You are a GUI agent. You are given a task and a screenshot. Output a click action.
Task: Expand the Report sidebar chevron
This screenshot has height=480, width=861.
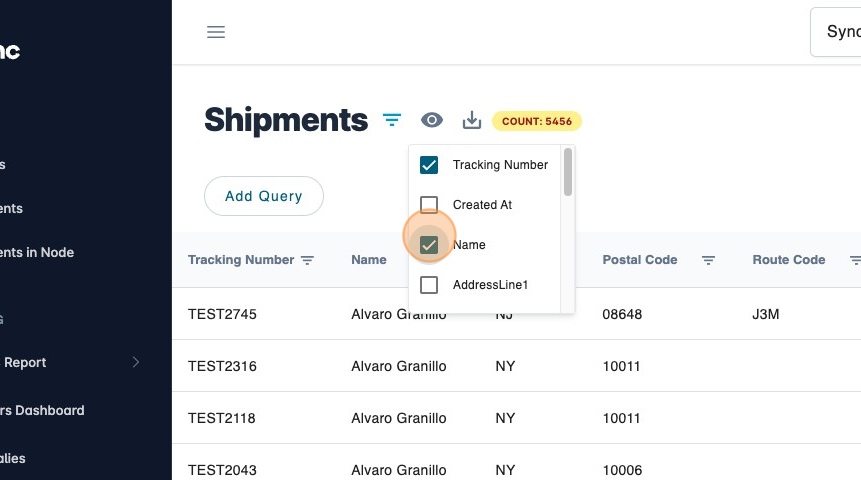[136, 362]
